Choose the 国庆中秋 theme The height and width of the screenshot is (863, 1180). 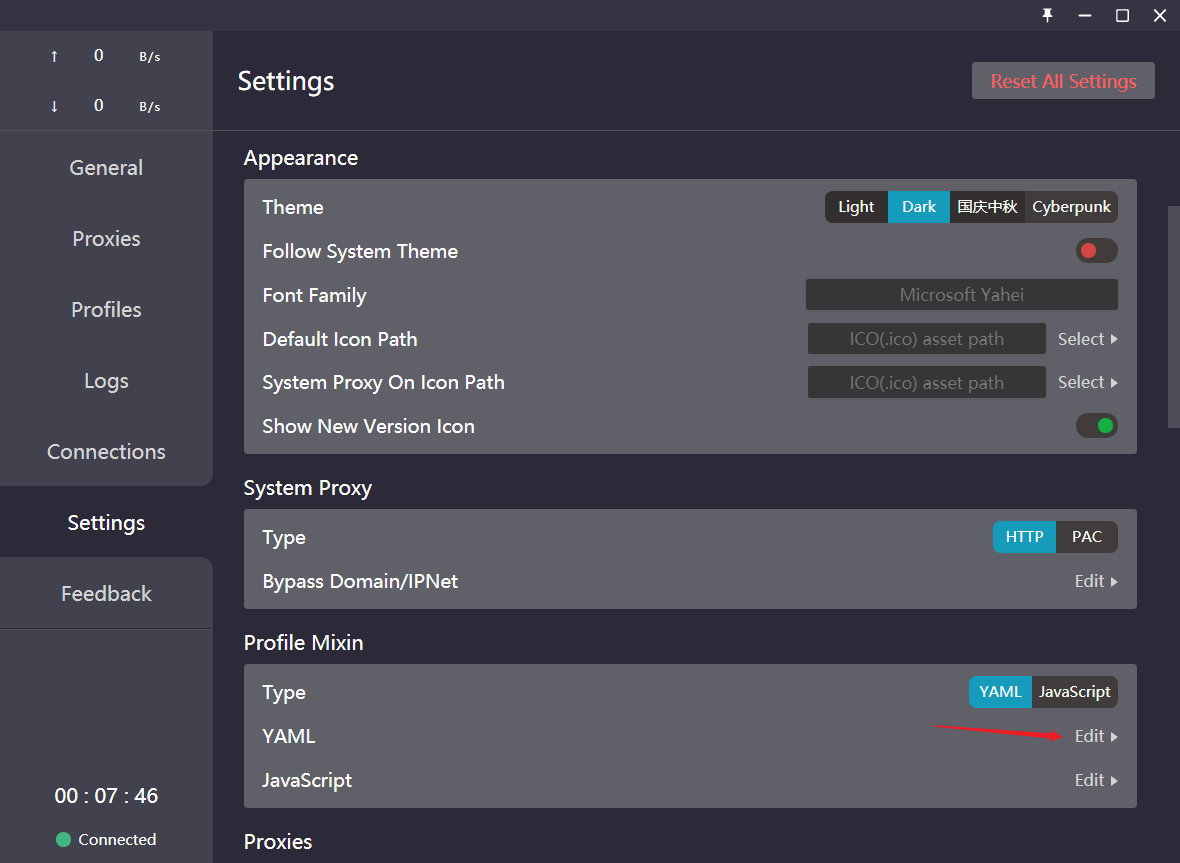coord(987,207)
